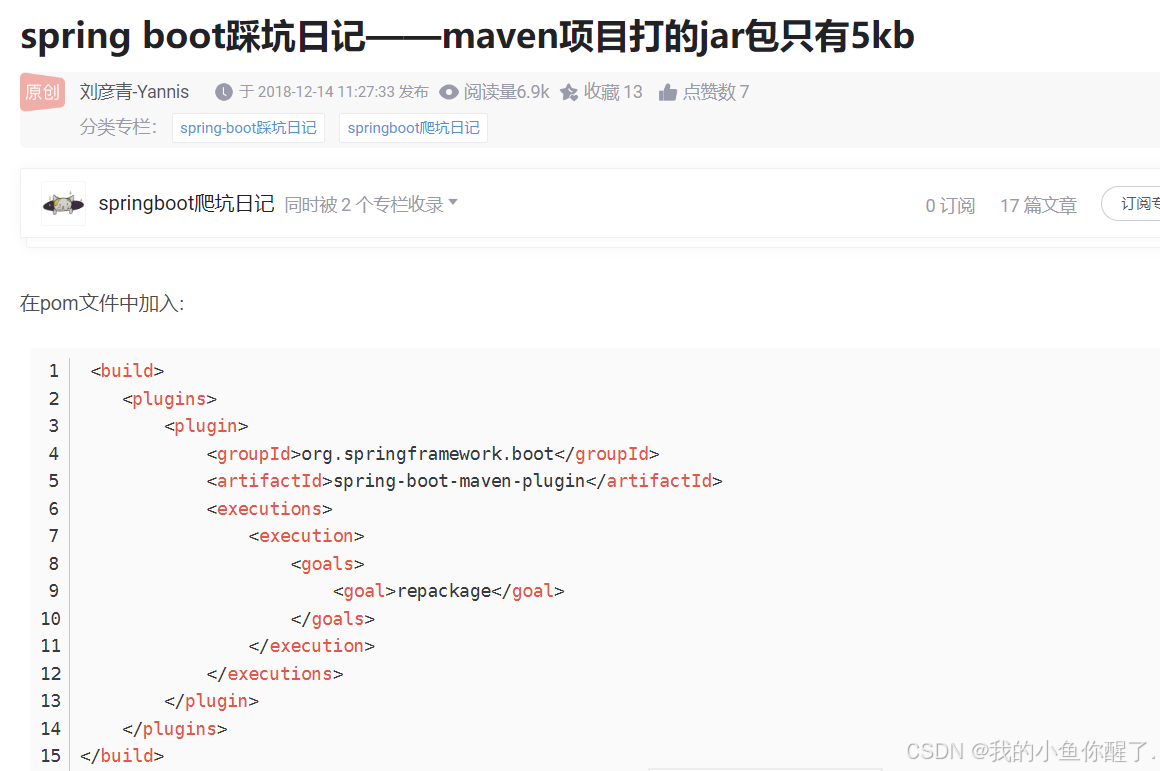Image resolution: width=1160 pixels, height=771 pixels.
Task: Click the clock icon before publish date
Action: pyautogui.click(x=223, y=92)
